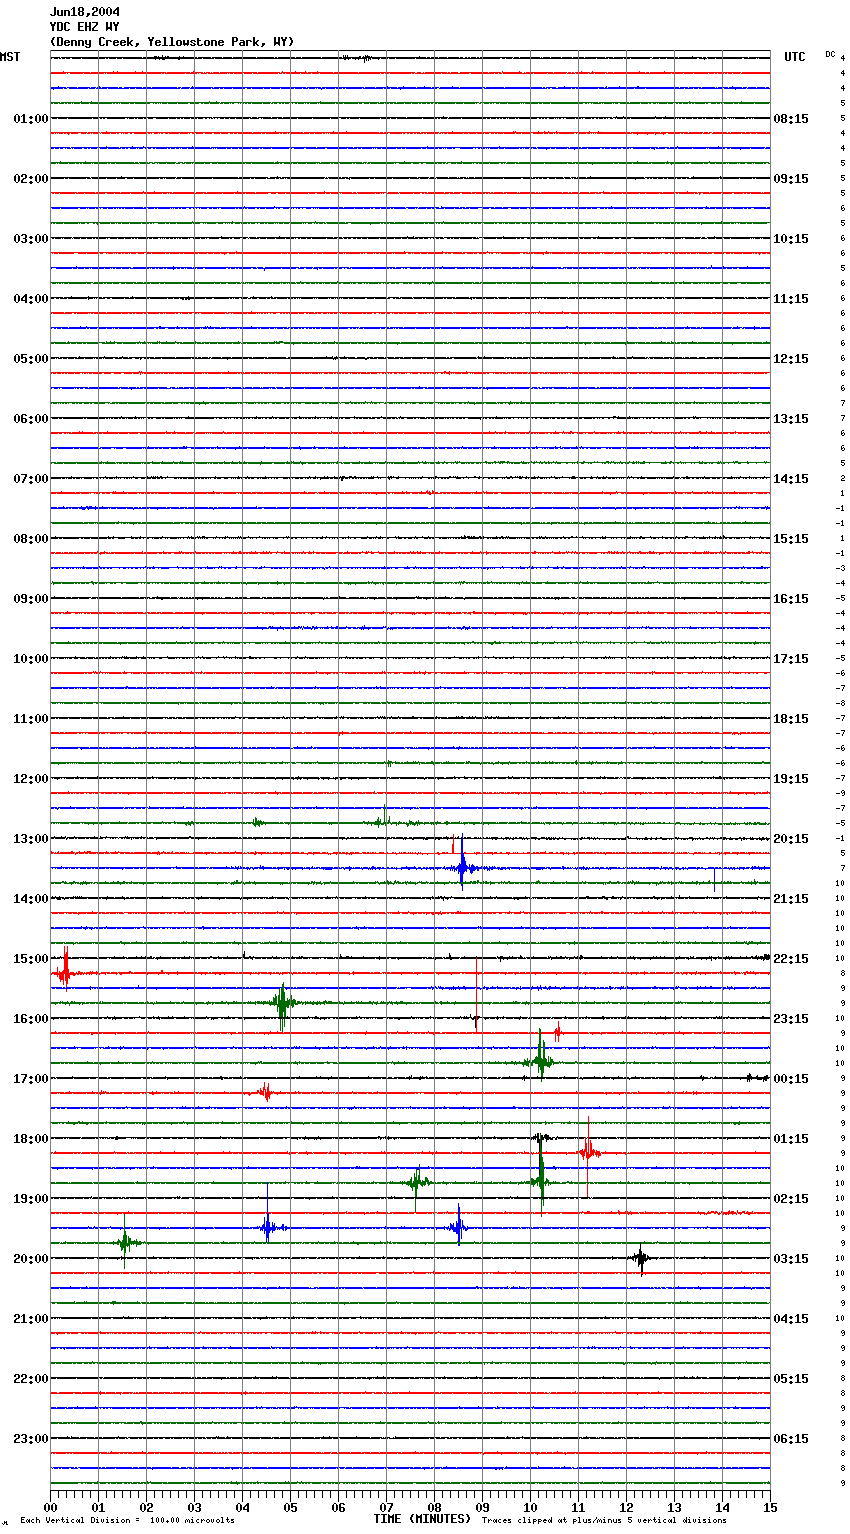Click the green seismic burst on the 16:45 trace

541,1061
